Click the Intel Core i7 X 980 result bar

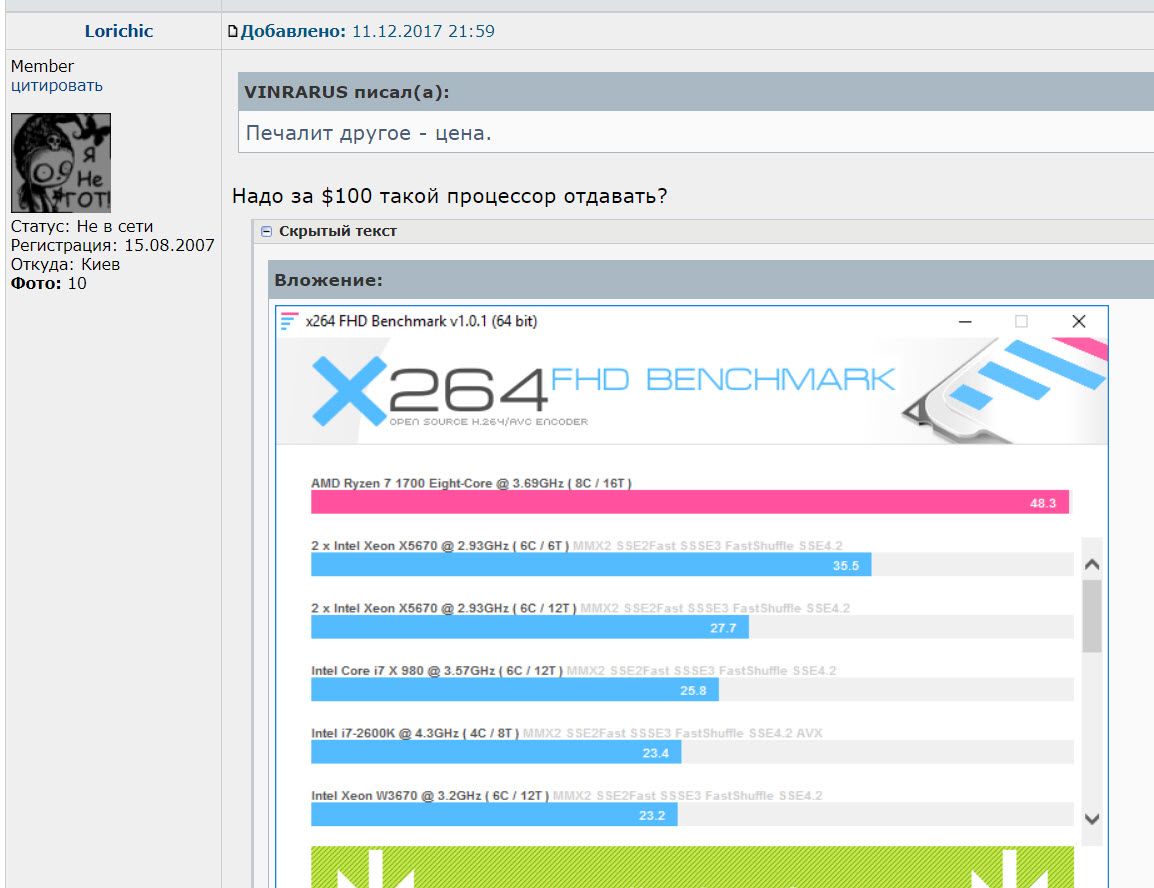(514, 690)
